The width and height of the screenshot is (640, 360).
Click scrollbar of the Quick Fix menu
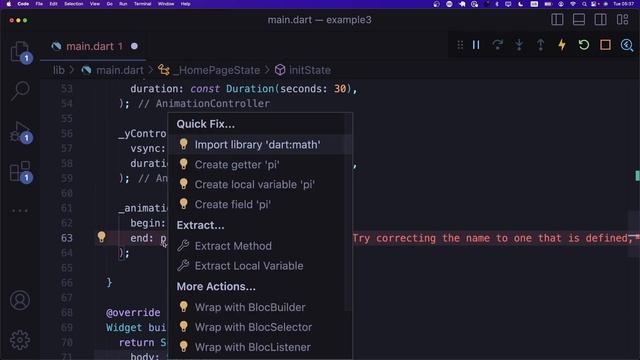point(348,212)
